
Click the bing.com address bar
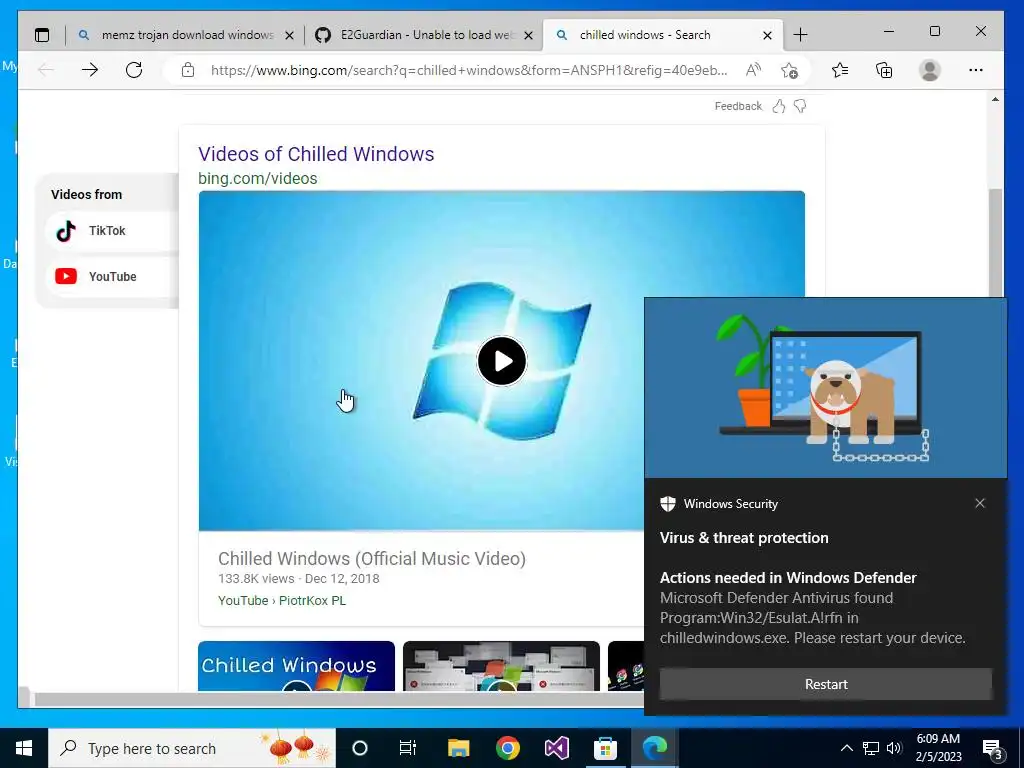[468, 71]
